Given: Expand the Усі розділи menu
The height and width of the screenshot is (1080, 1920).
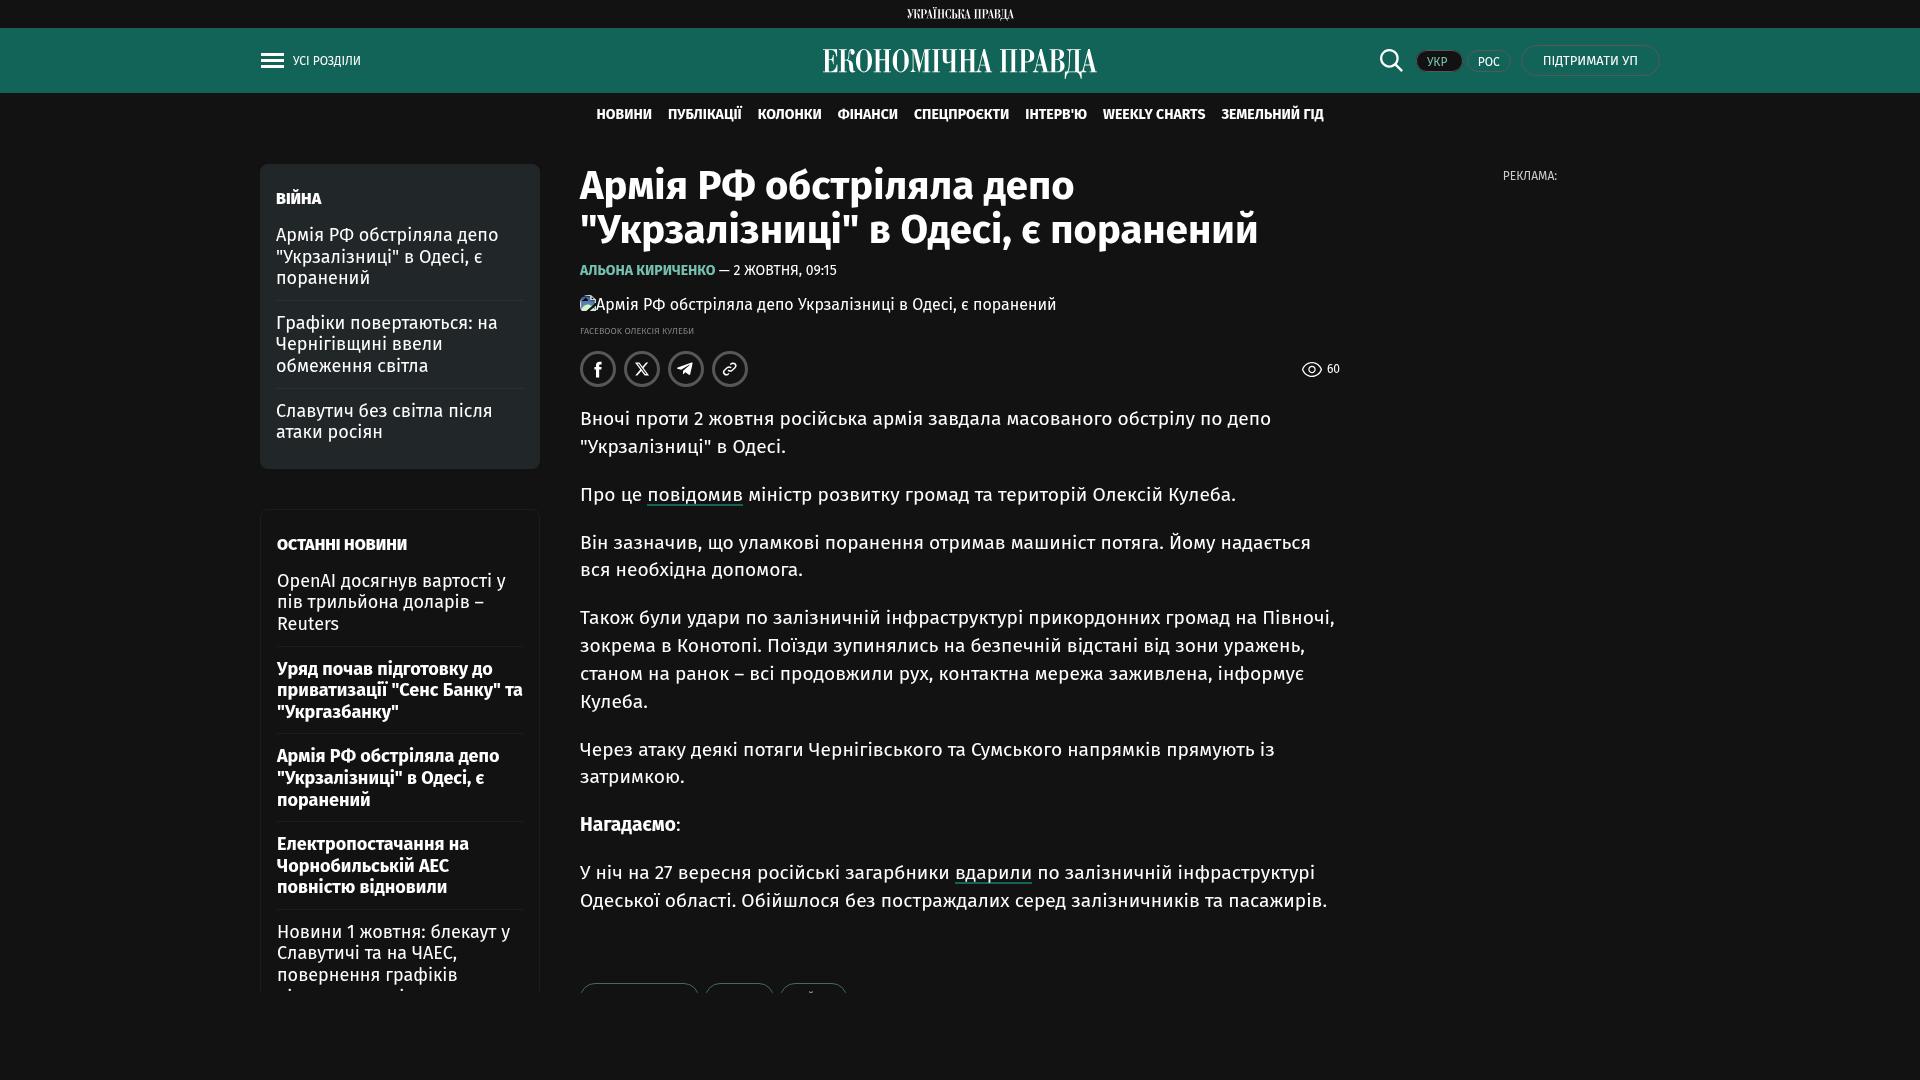Looking at the screenshot, I should click(326, 61).
